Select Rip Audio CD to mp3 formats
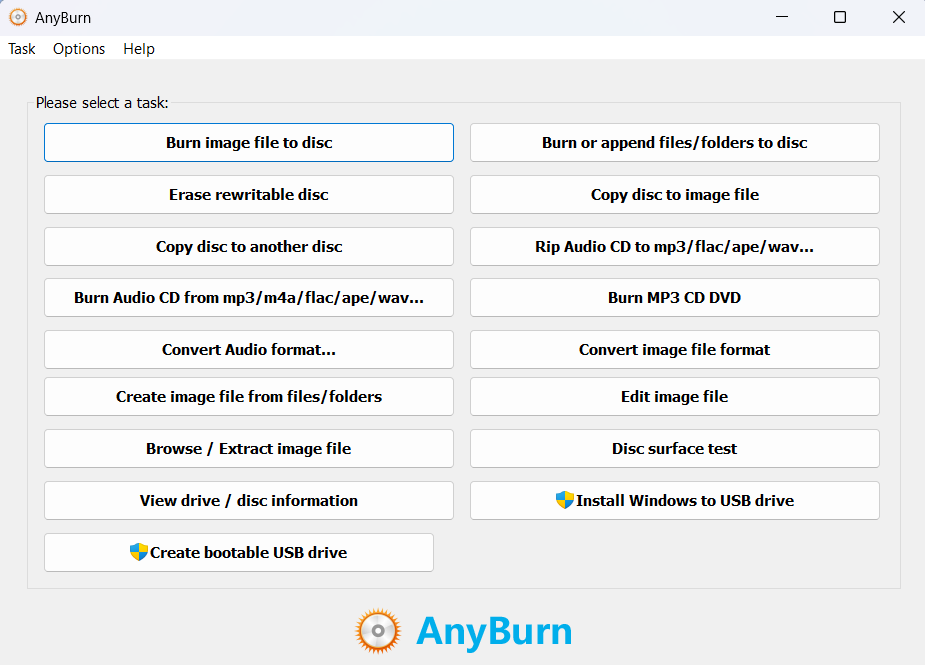The width and height of the screenshot is (925, 665). pyautogui.click(x=674, y=246)
